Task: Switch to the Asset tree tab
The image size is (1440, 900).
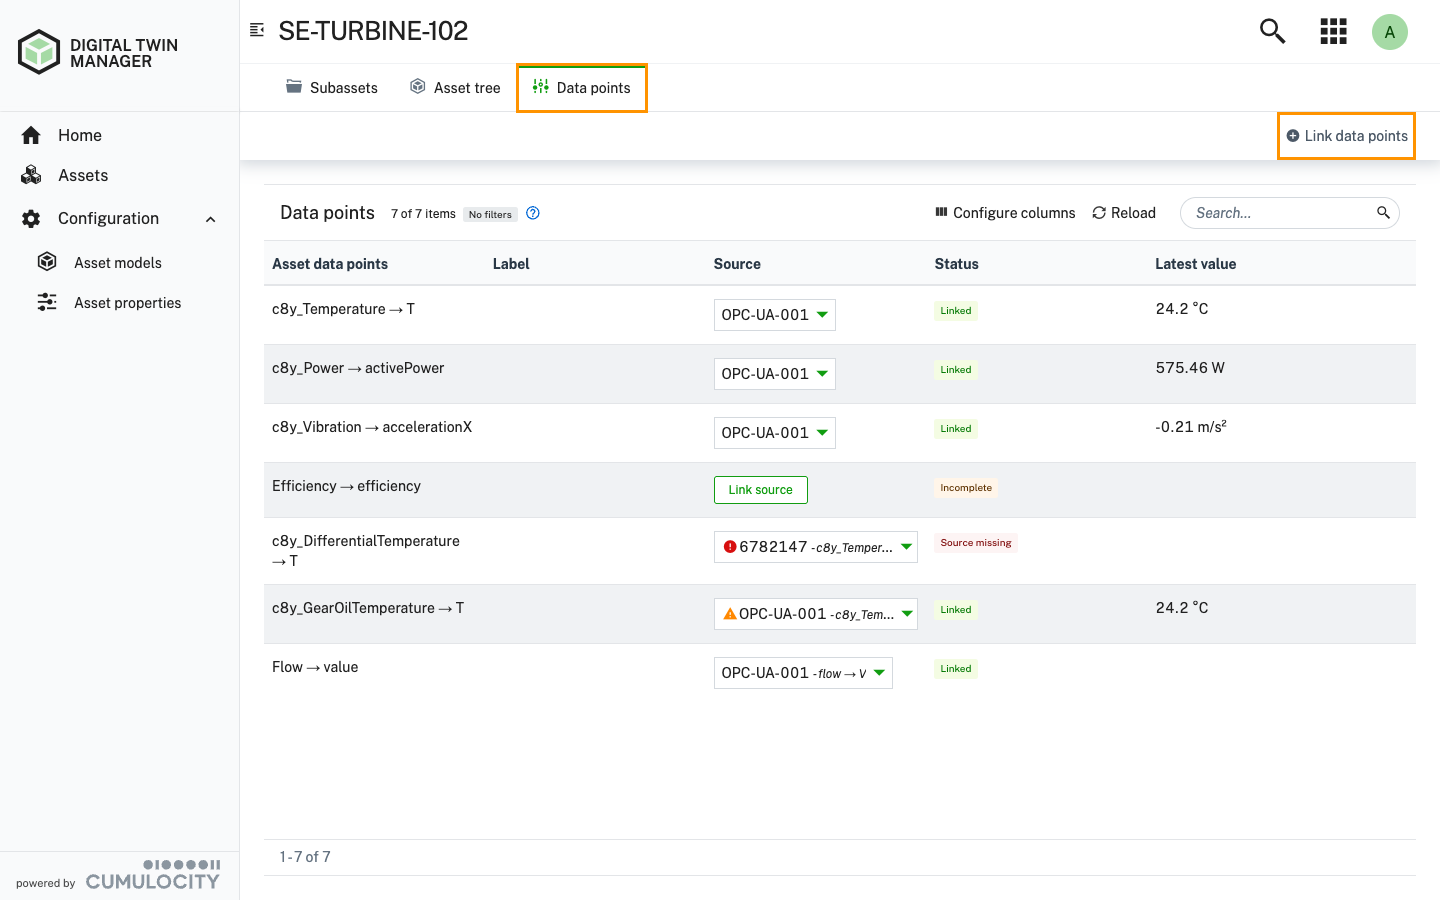Action: (454, 87)
